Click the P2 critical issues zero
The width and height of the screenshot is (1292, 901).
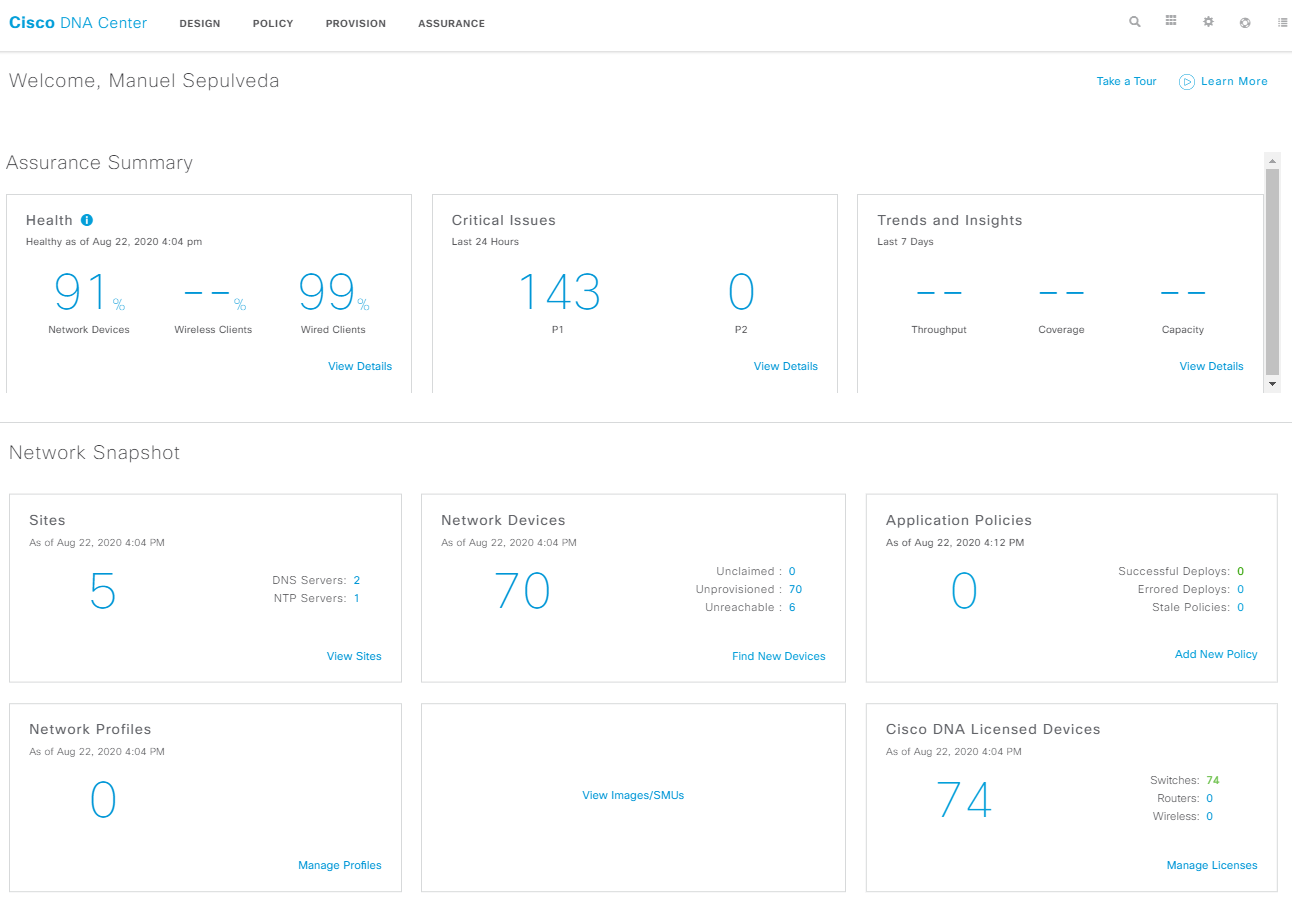741,292
